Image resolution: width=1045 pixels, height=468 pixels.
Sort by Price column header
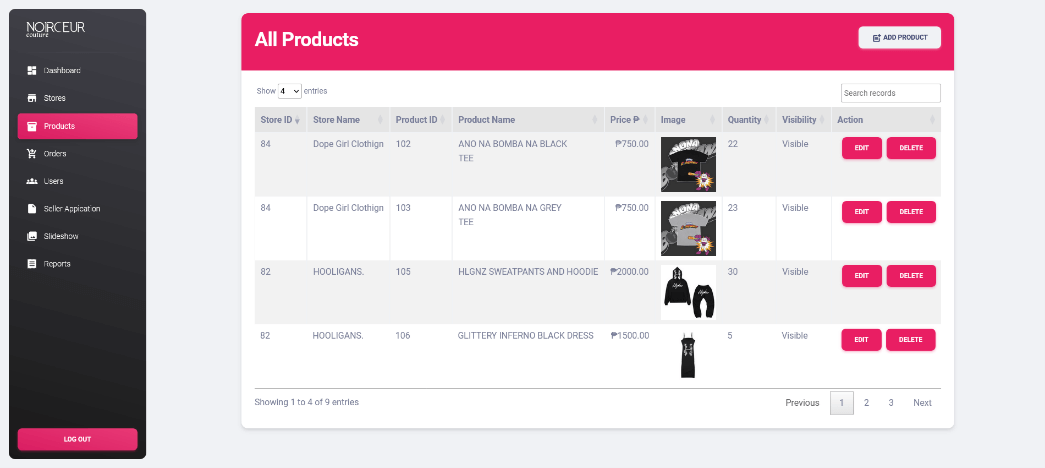pyautogui.click(x=628, y=120)
